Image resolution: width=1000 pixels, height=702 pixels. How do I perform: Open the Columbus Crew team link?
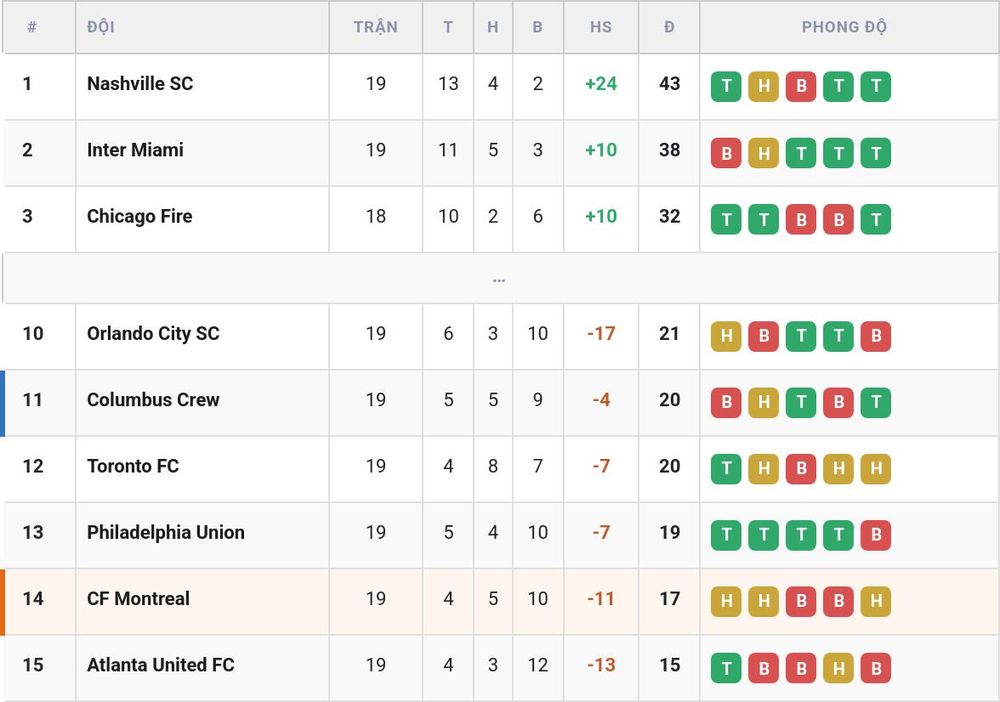(153, 400)
